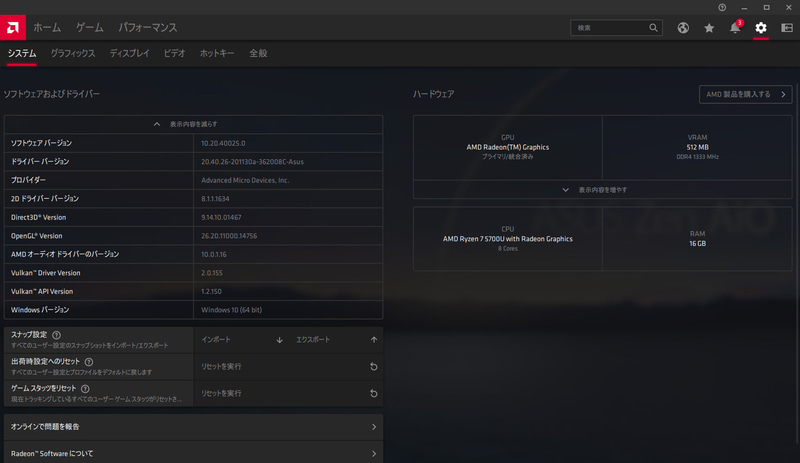Select Vulkan Driver Version value 2.0.155
This screenshot has height=463, width=800.
click(x=212, y=273)
